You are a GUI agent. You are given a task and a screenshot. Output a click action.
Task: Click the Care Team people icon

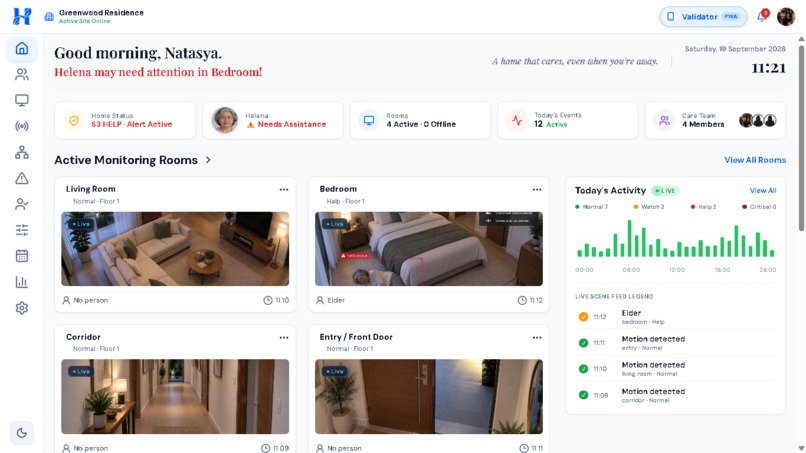point(664,120)
